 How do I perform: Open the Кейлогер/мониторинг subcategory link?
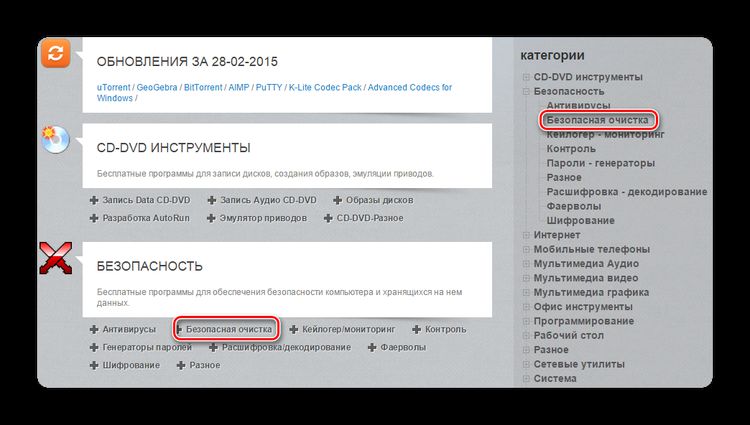[349, 329]
